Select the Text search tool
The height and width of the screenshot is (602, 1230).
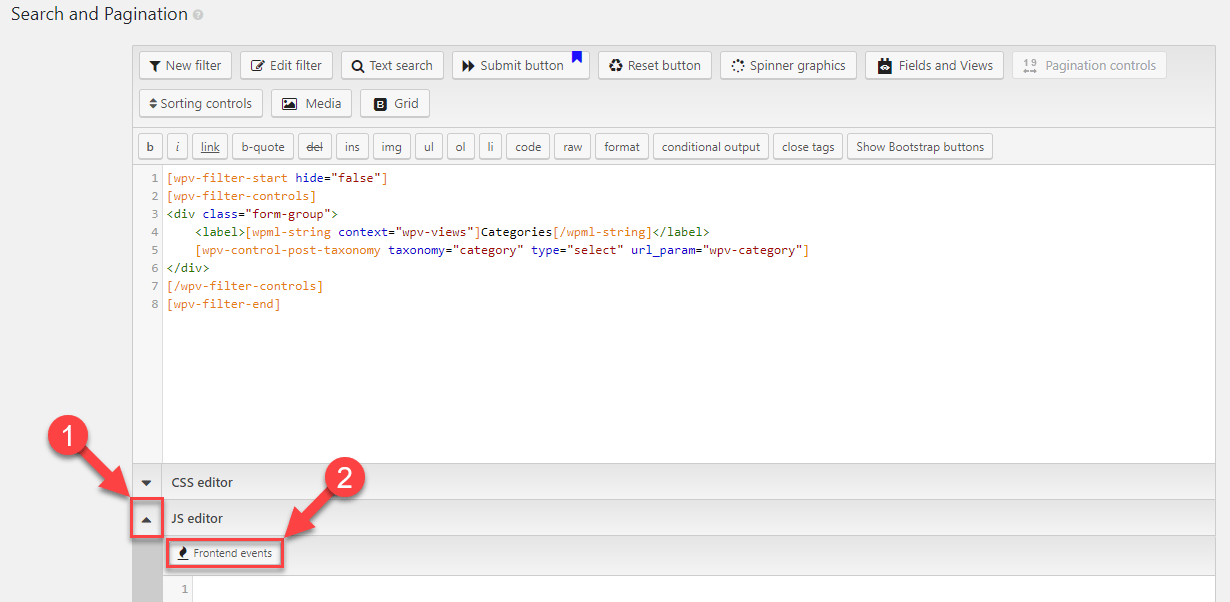pyautogui.click(x=392, y=65)
